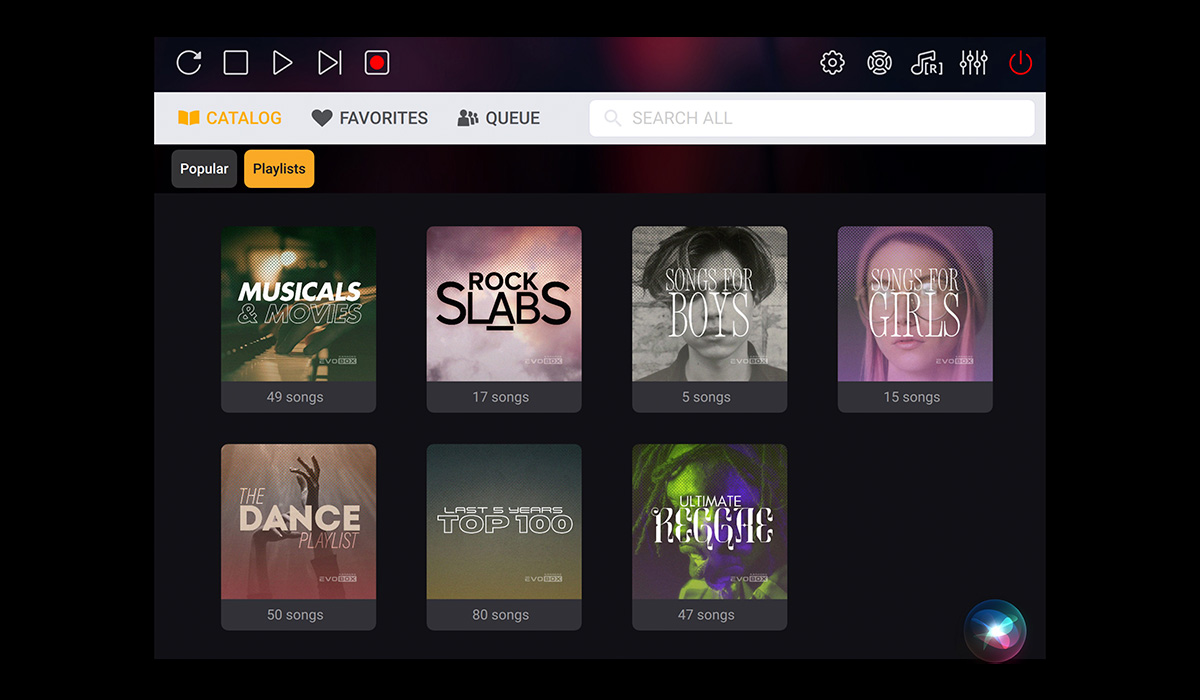Switch to the Catalog tab

click(230, 118)
